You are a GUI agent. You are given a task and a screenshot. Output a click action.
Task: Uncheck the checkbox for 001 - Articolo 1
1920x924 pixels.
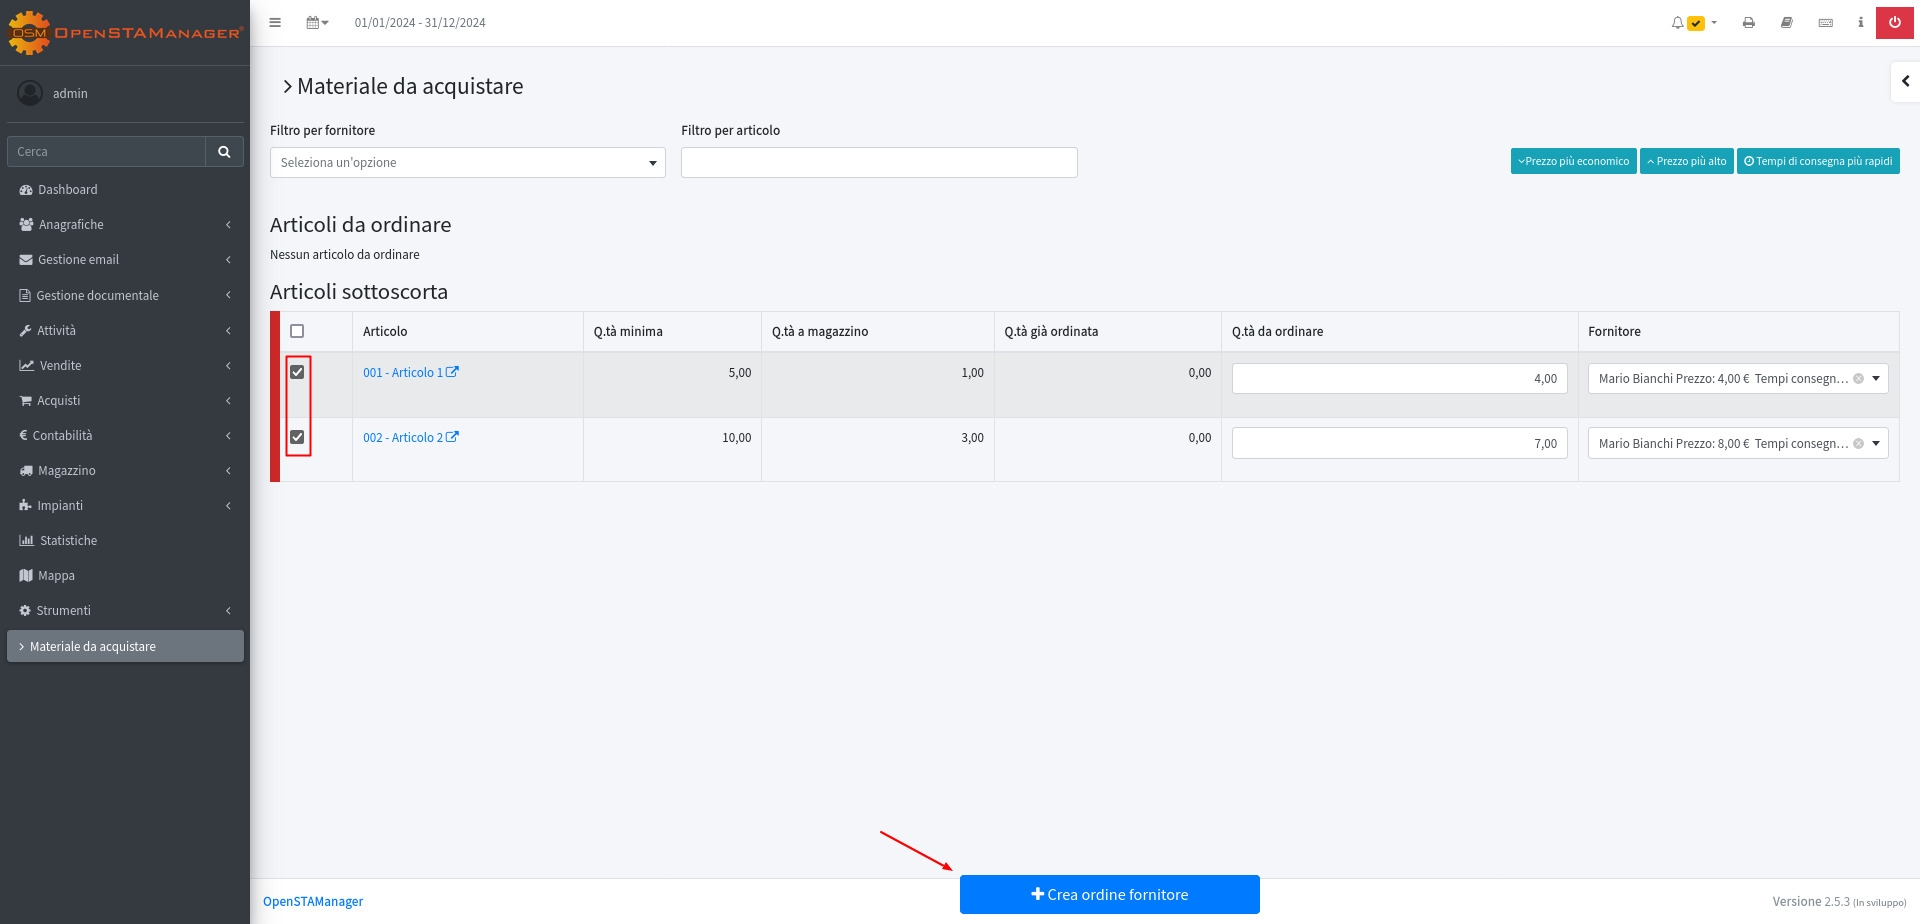(297, 372)
